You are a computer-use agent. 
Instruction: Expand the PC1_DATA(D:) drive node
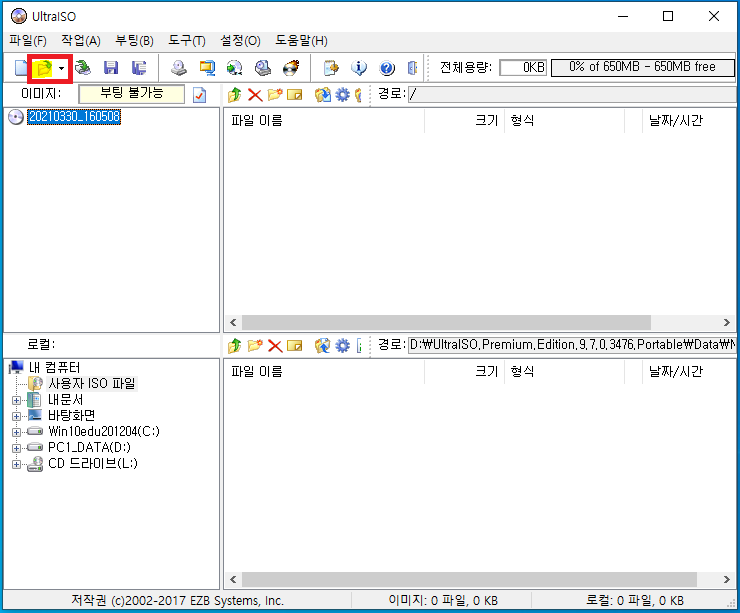click(16, 448)
